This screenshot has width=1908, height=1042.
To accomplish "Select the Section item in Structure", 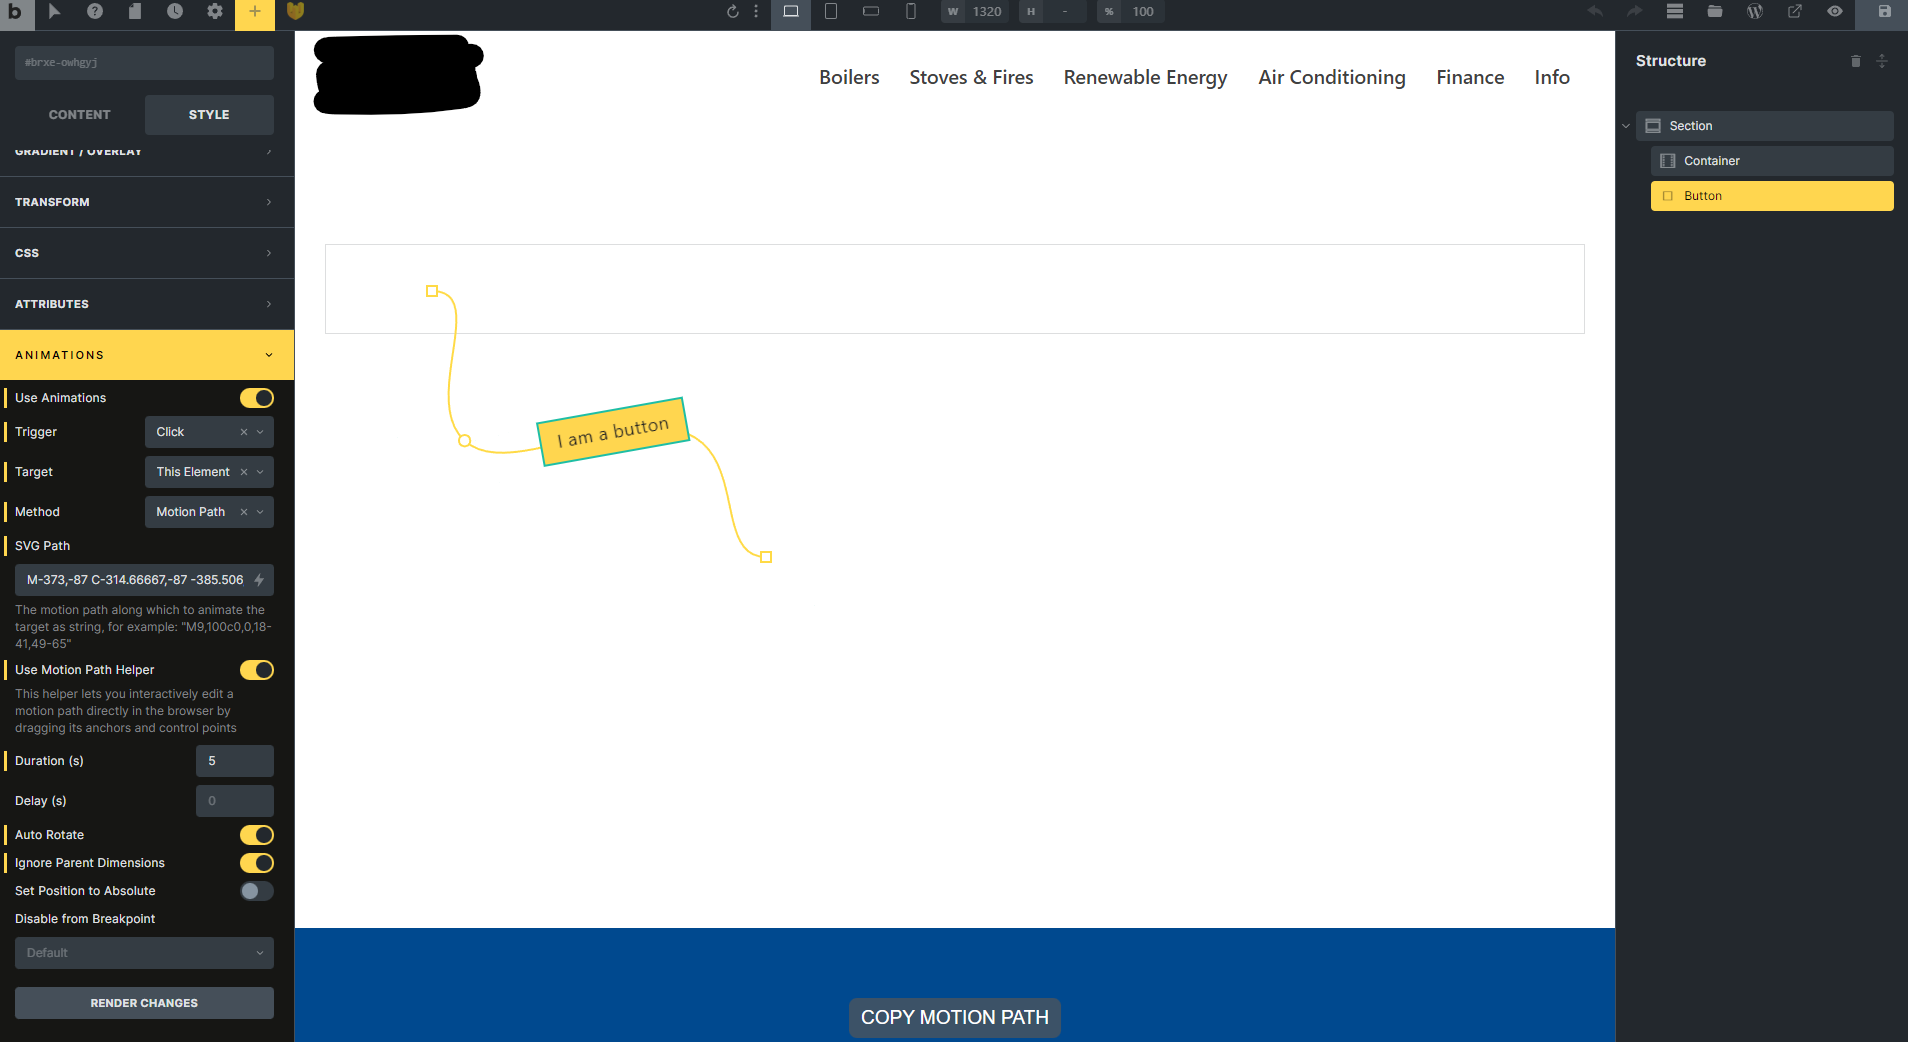I will [x=1765, y=126].
